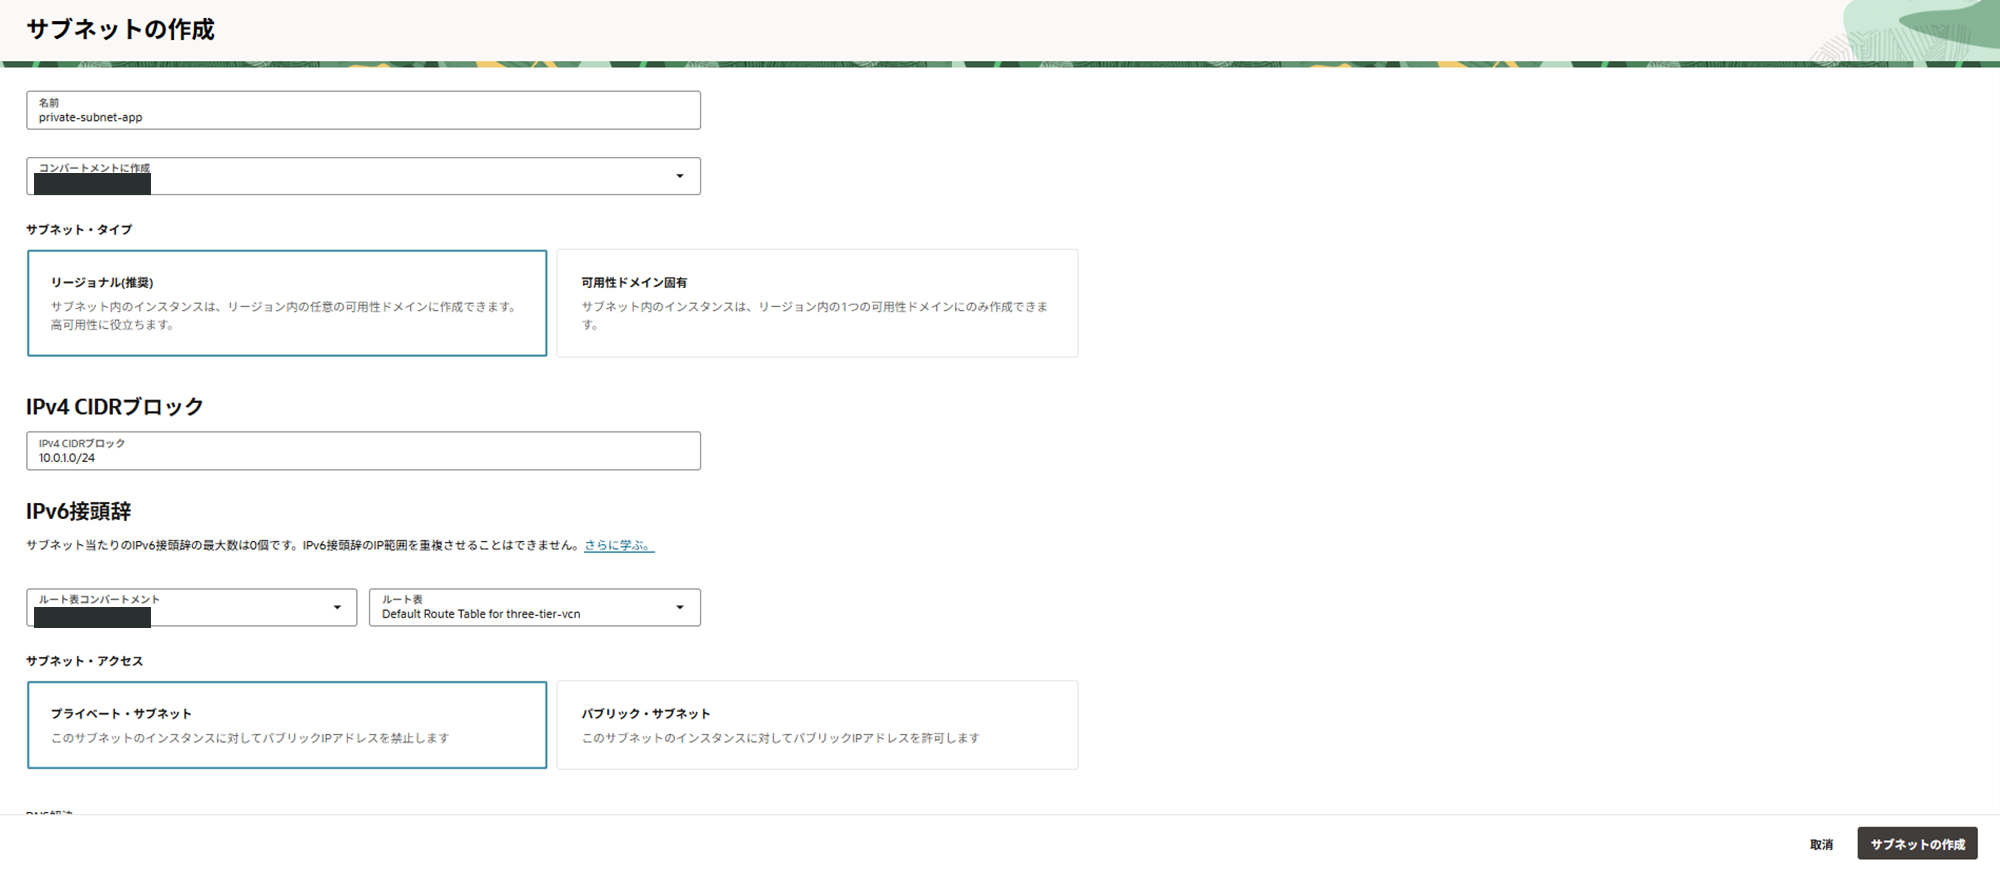Open the route table dropdown showing Default Route Table
The image size is (2000, 869).
(x=535, y=607)
